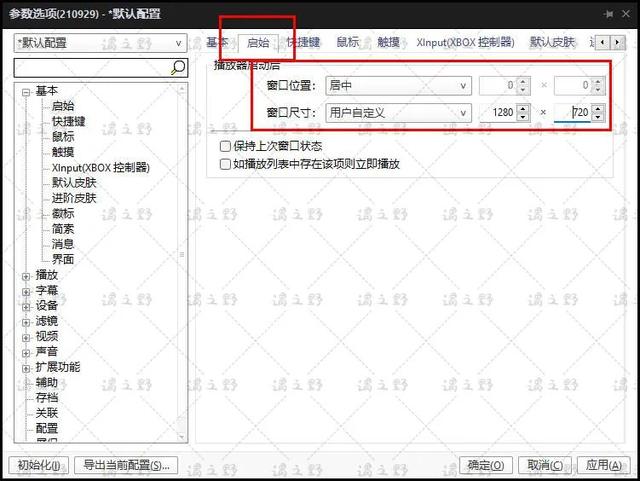Click window position X value 0 field

498,85
